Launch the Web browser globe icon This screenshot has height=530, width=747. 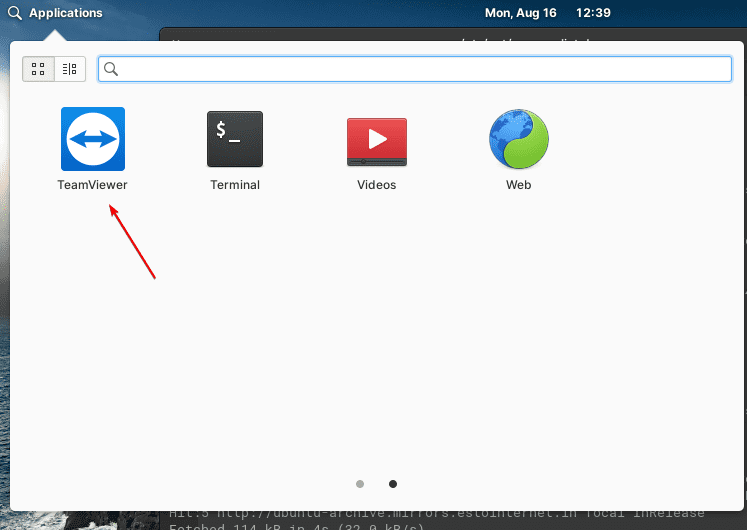519,139
